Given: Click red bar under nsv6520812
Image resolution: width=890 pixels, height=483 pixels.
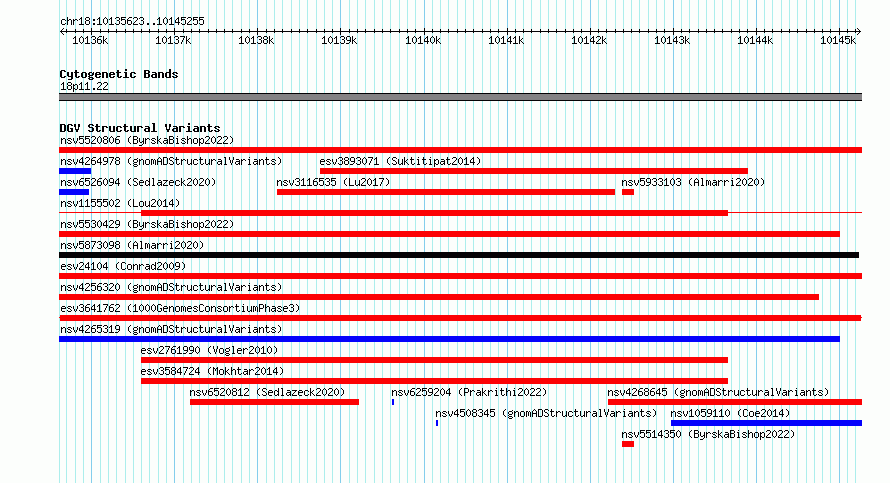Looking at the screenshot, I should click(274, 402).
